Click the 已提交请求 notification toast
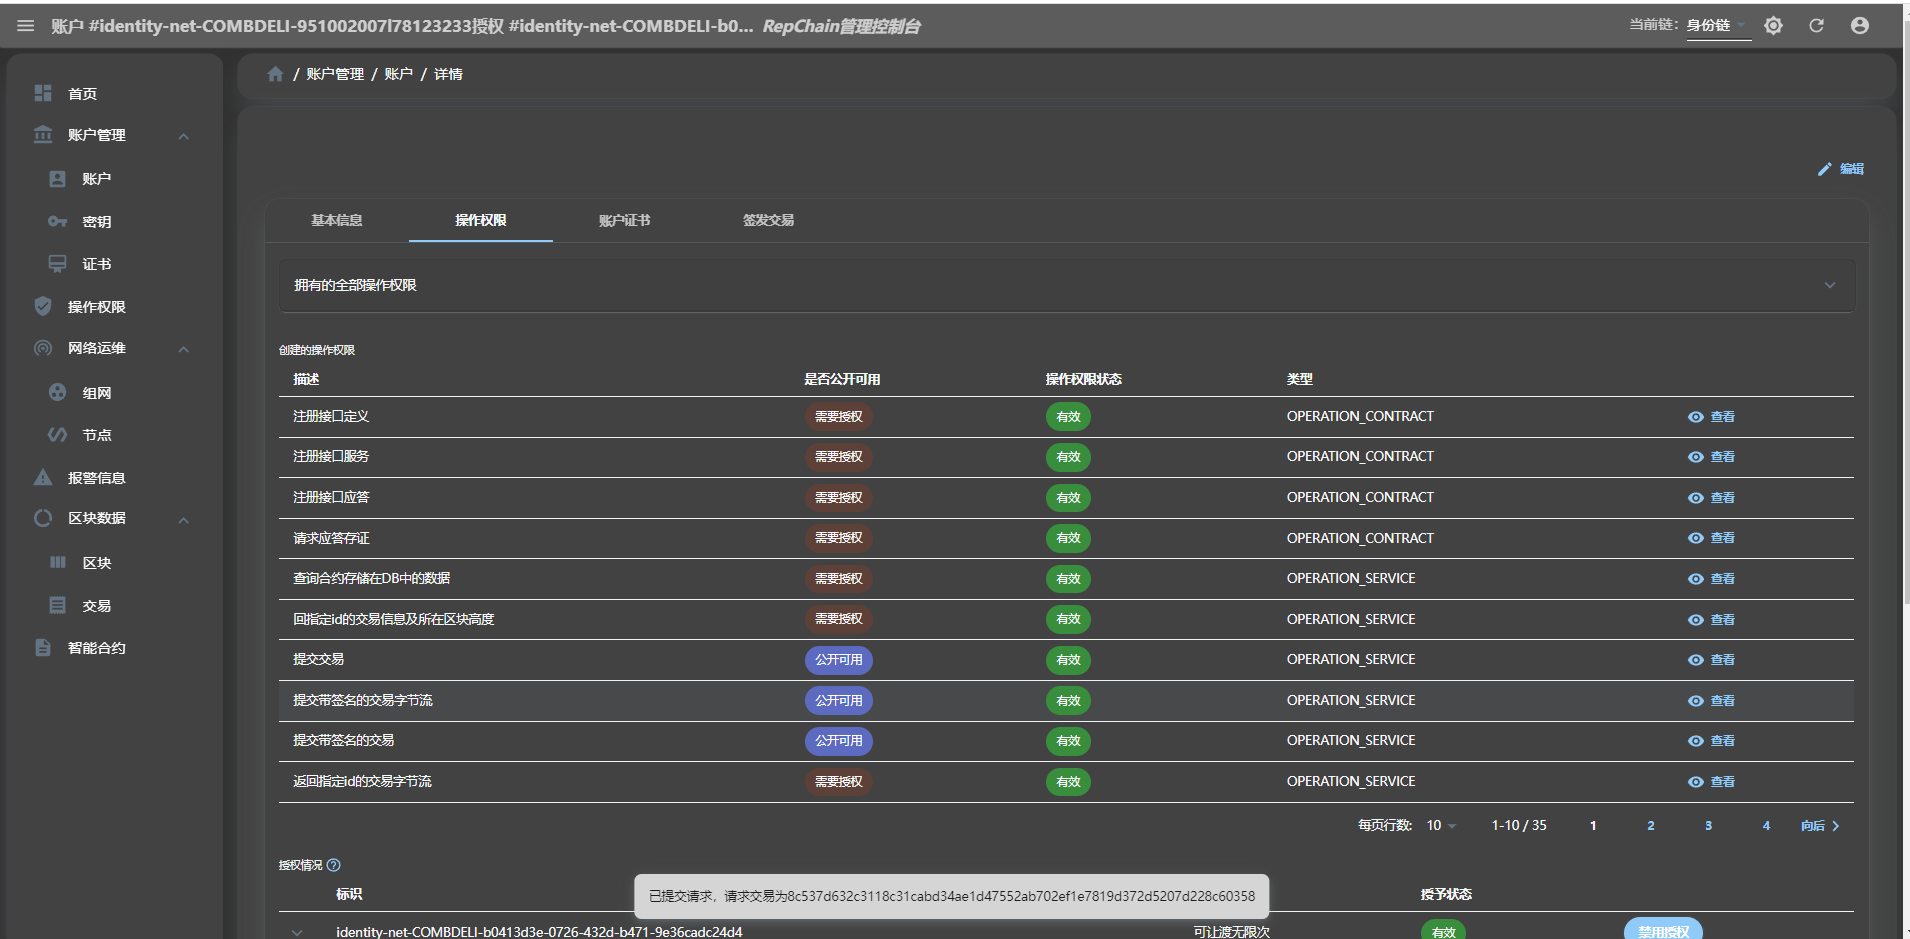Viewport: 1910px width, 939px height. pos(952,896)
